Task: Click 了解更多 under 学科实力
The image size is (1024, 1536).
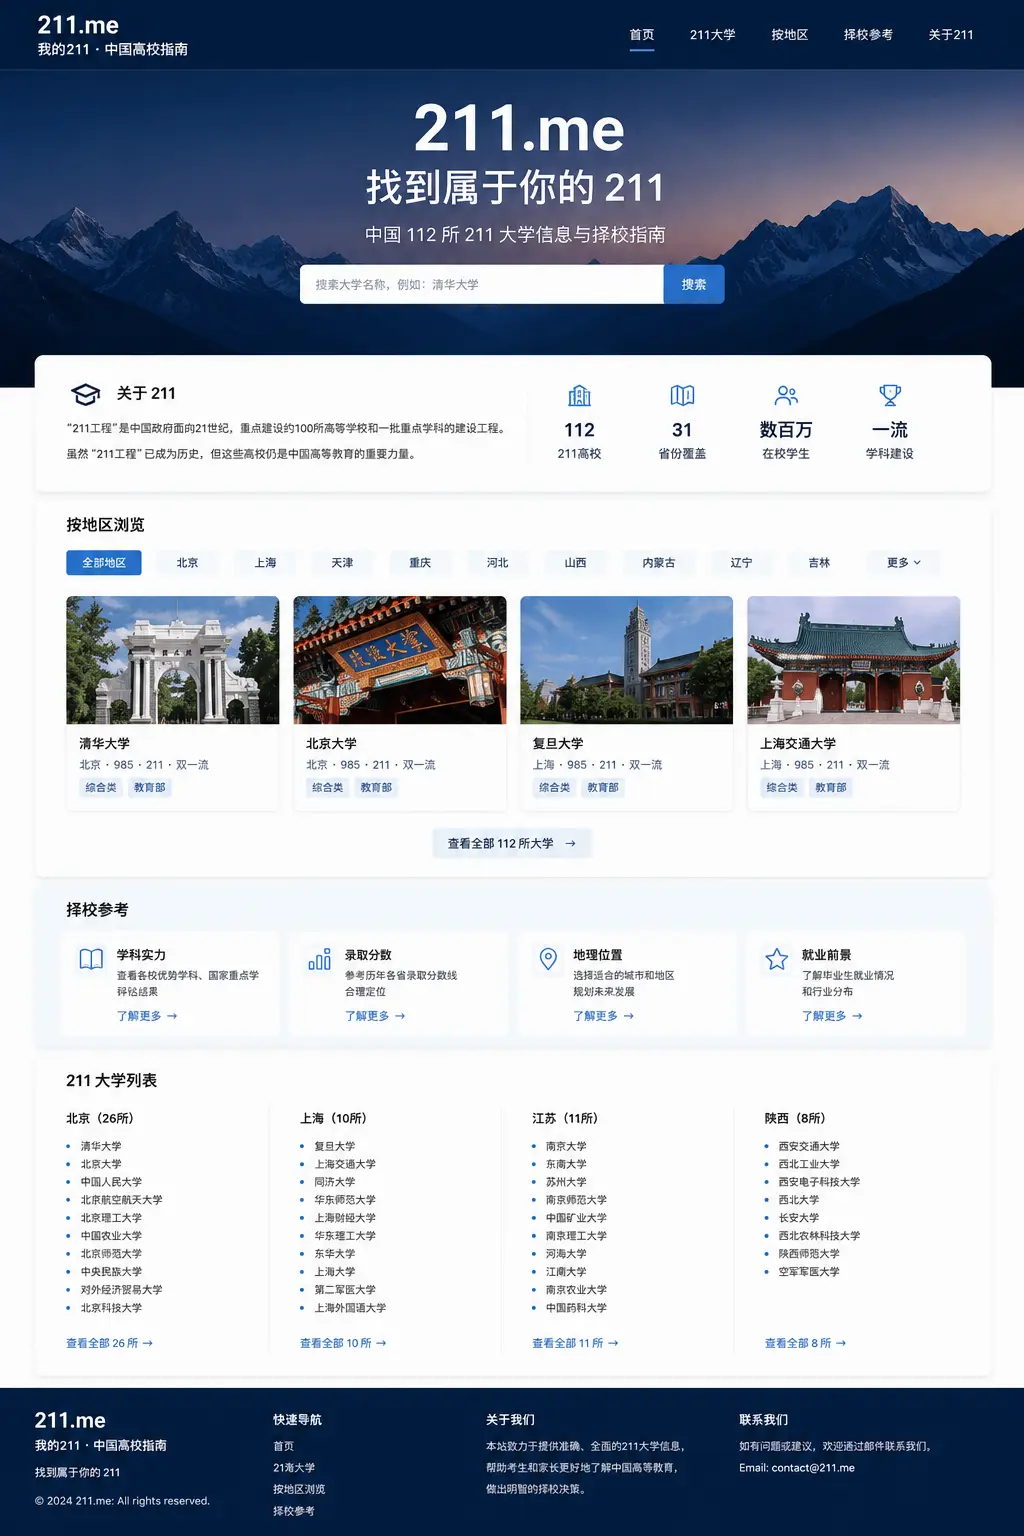Action: 147,1016
